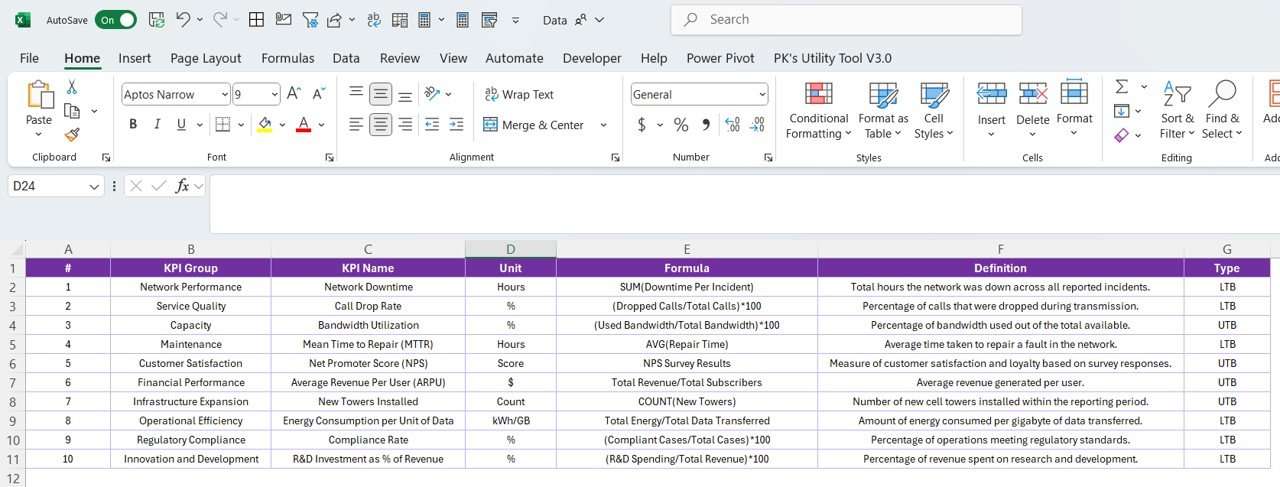This screenshot has width=1280, height=487.
Task: Open the Page Layout tab
Action: click(206, 58)
